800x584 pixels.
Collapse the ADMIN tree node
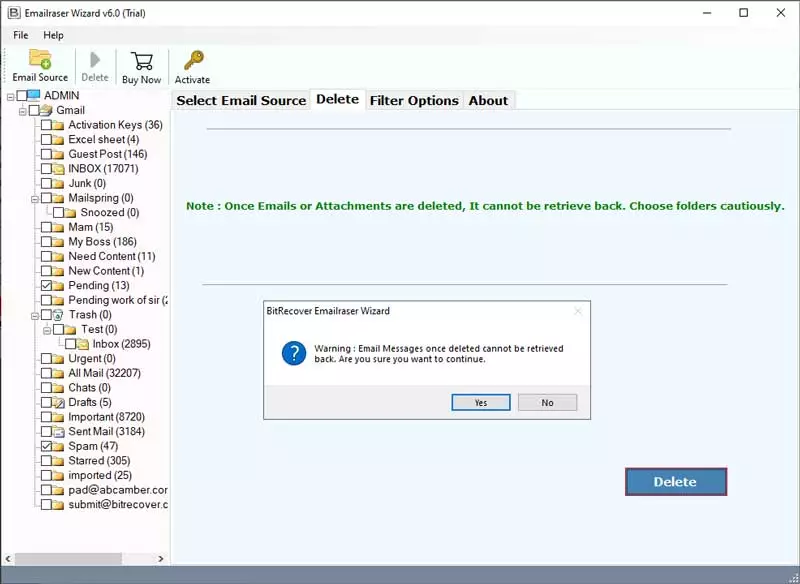(x=11, y=96)
